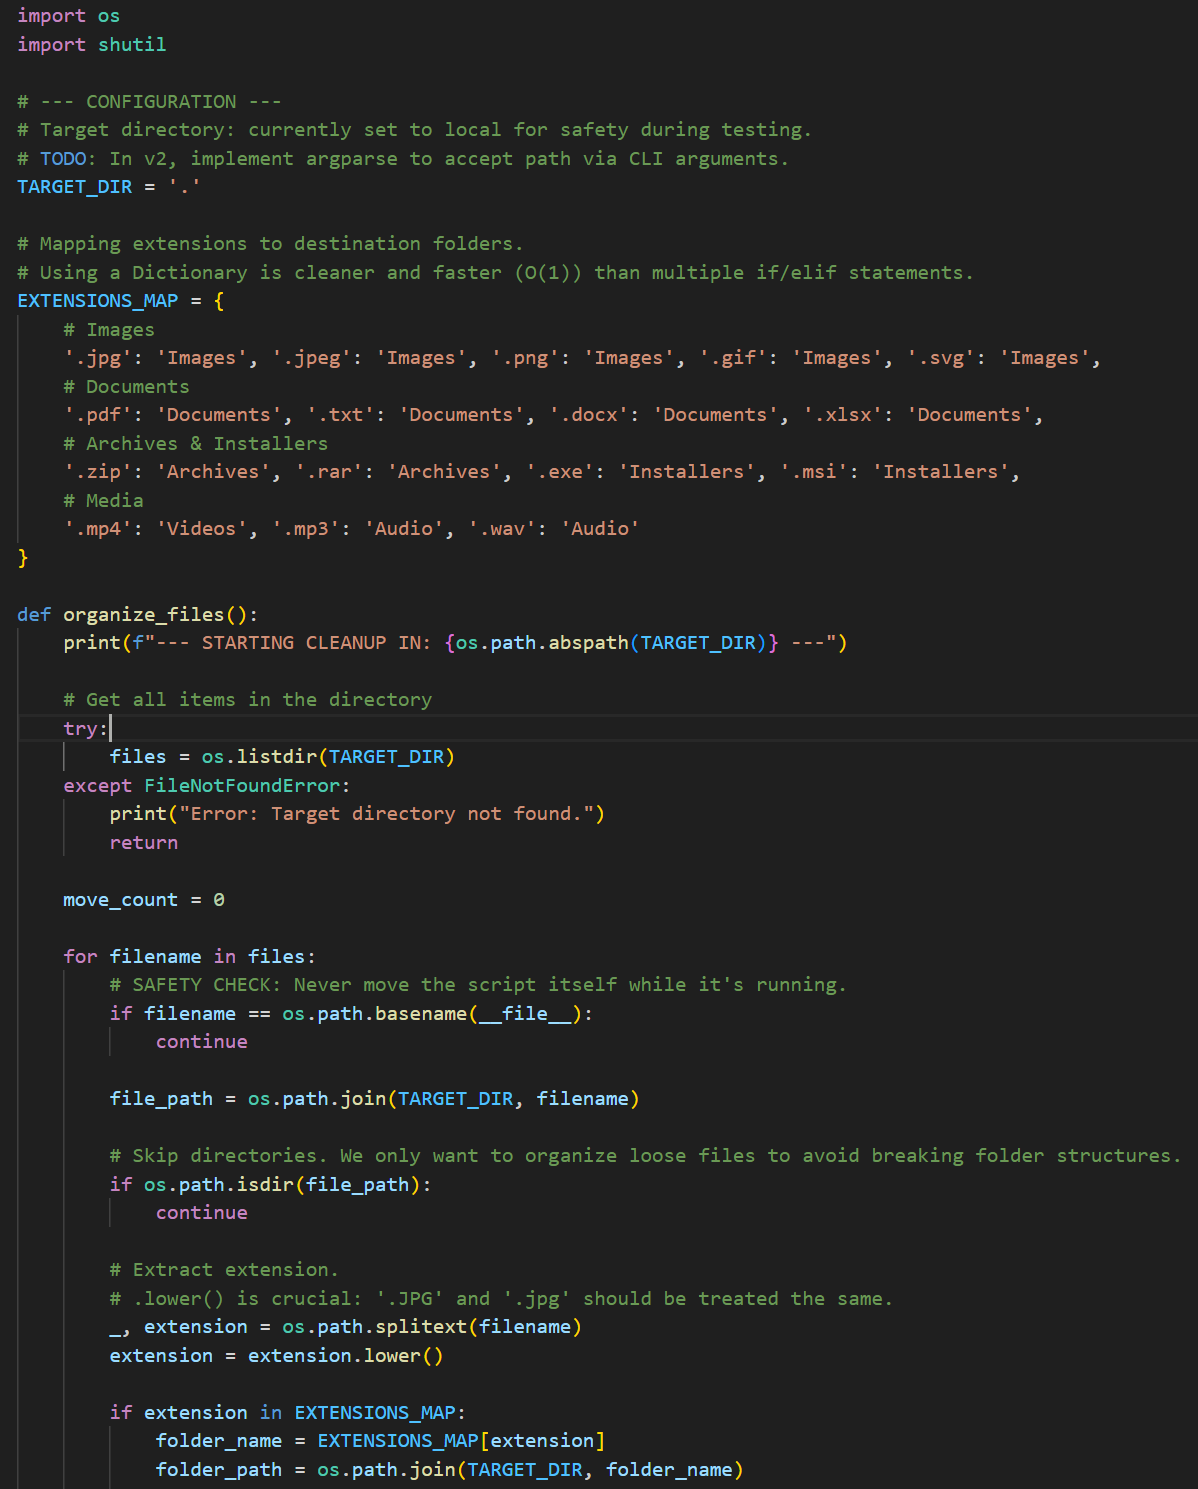Select the move_count variable assignment
The height and width of the screenshot is (1489, 1198).
tap(120, 899)
